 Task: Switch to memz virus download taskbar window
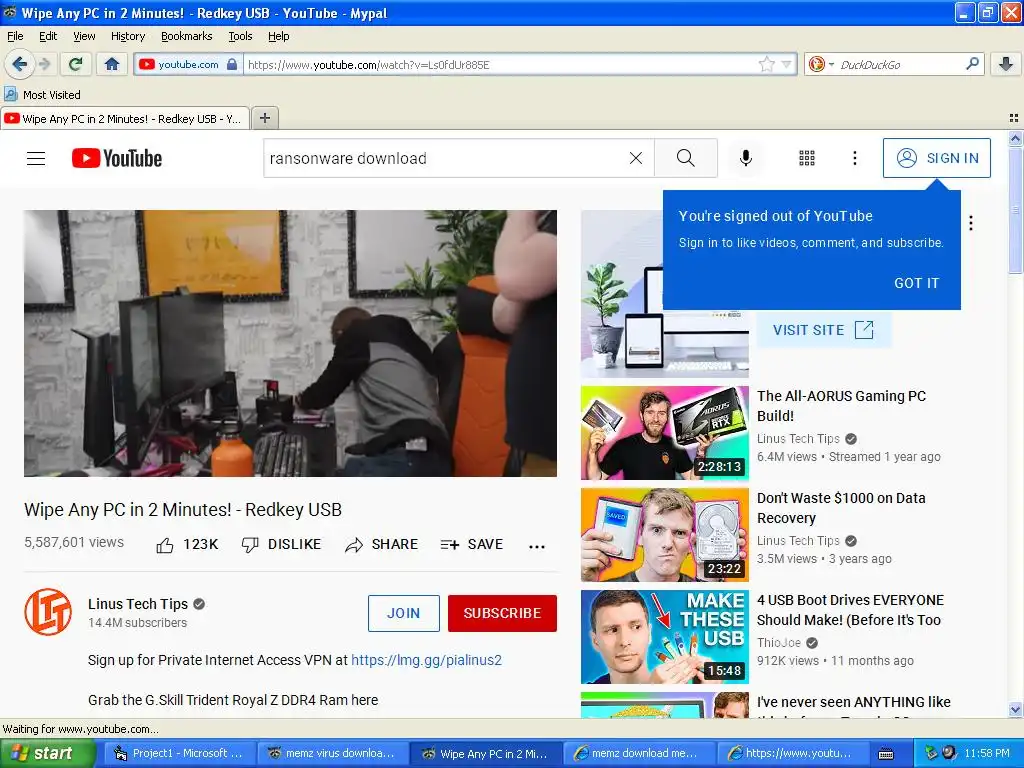332,753
